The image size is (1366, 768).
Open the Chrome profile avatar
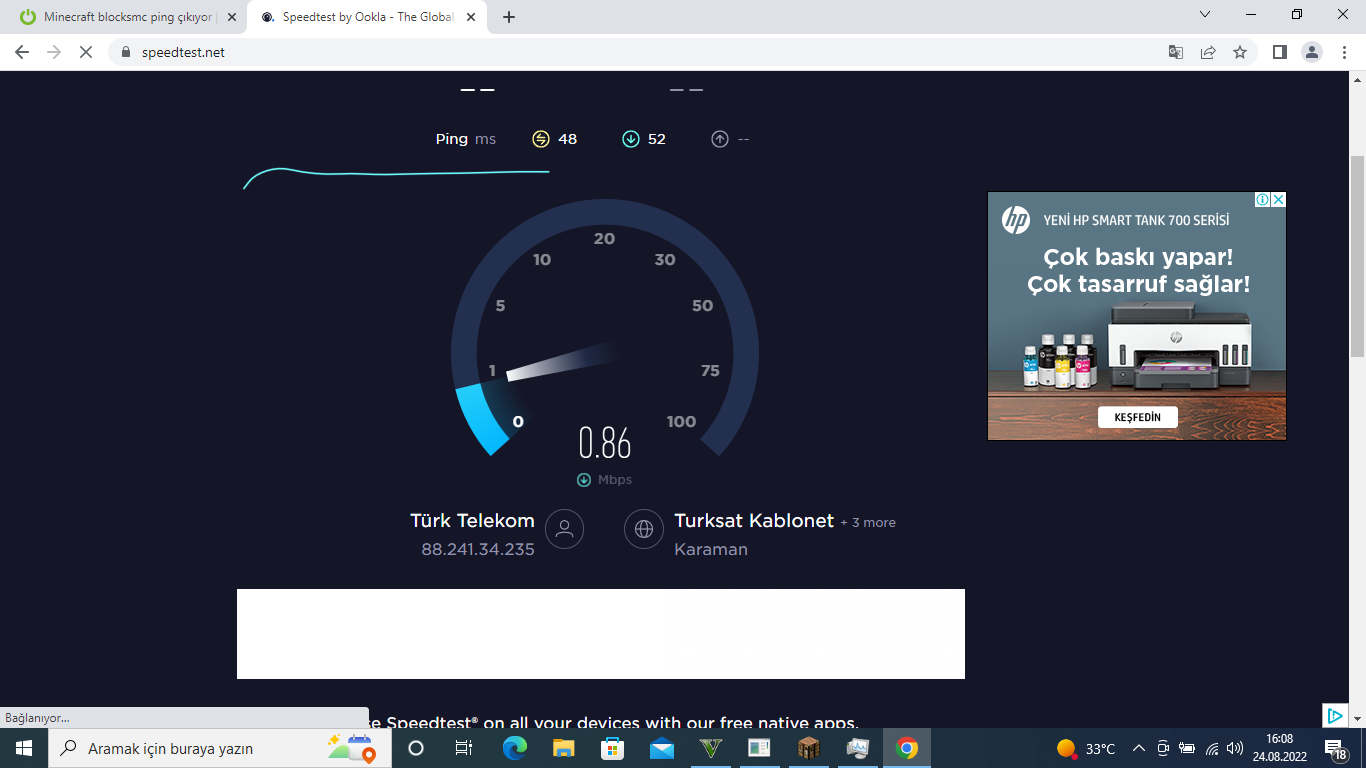(x=1312, y=52)
